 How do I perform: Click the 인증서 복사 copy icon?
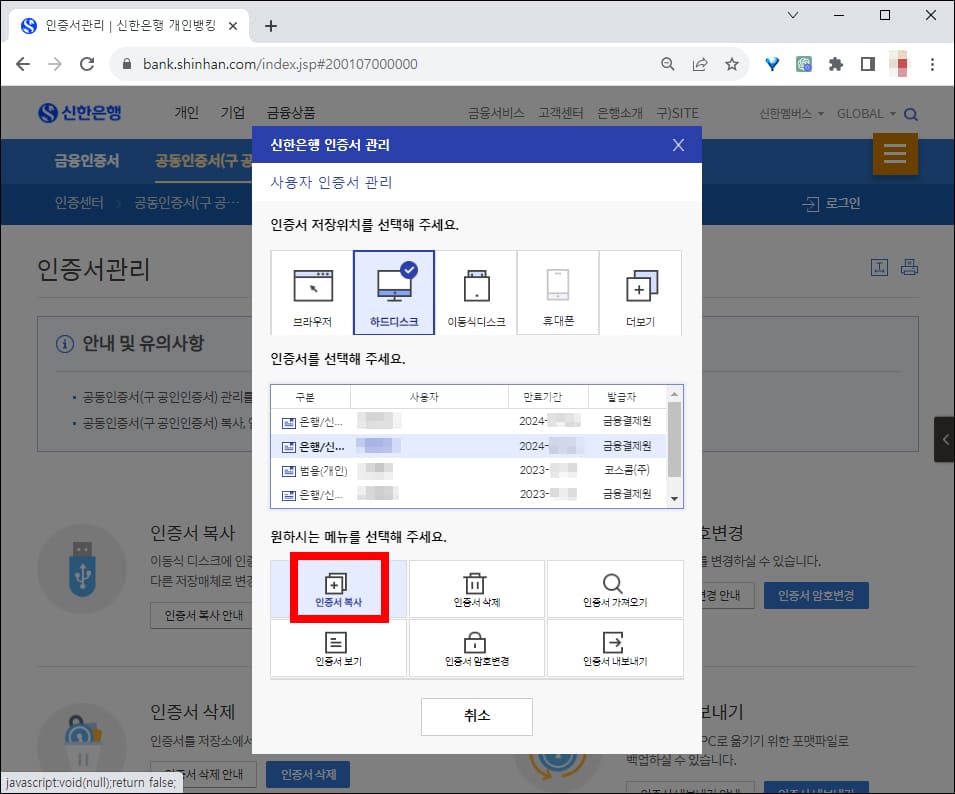pos(337,580)
